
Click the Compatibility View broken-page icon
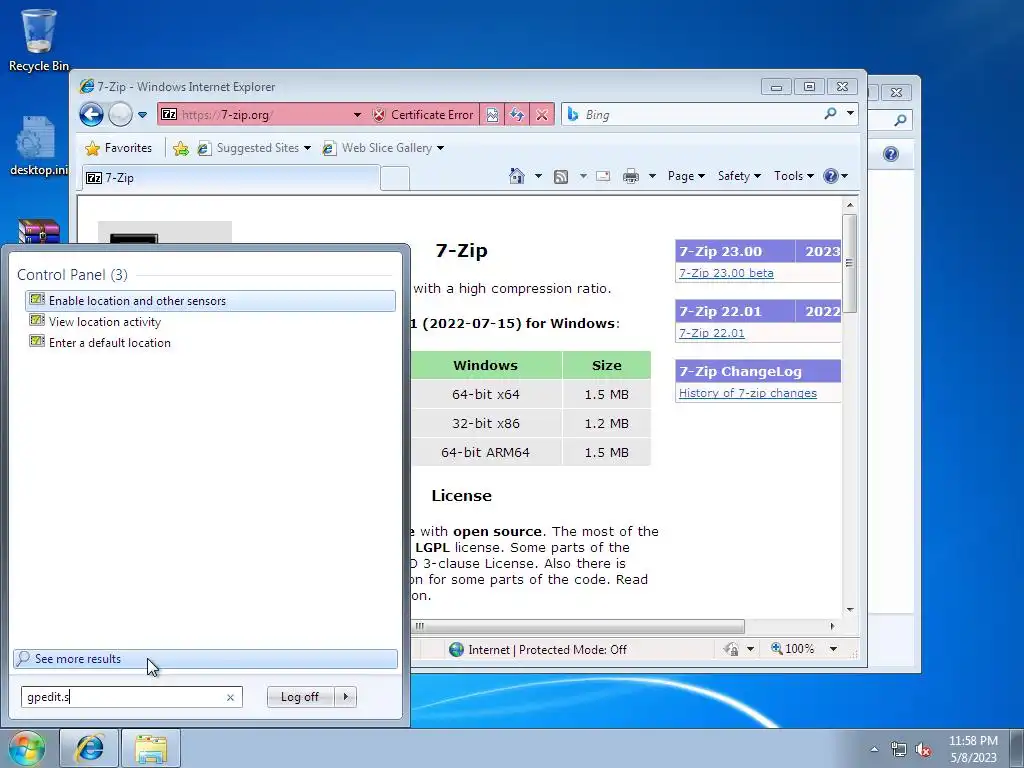tap(492, 115)
